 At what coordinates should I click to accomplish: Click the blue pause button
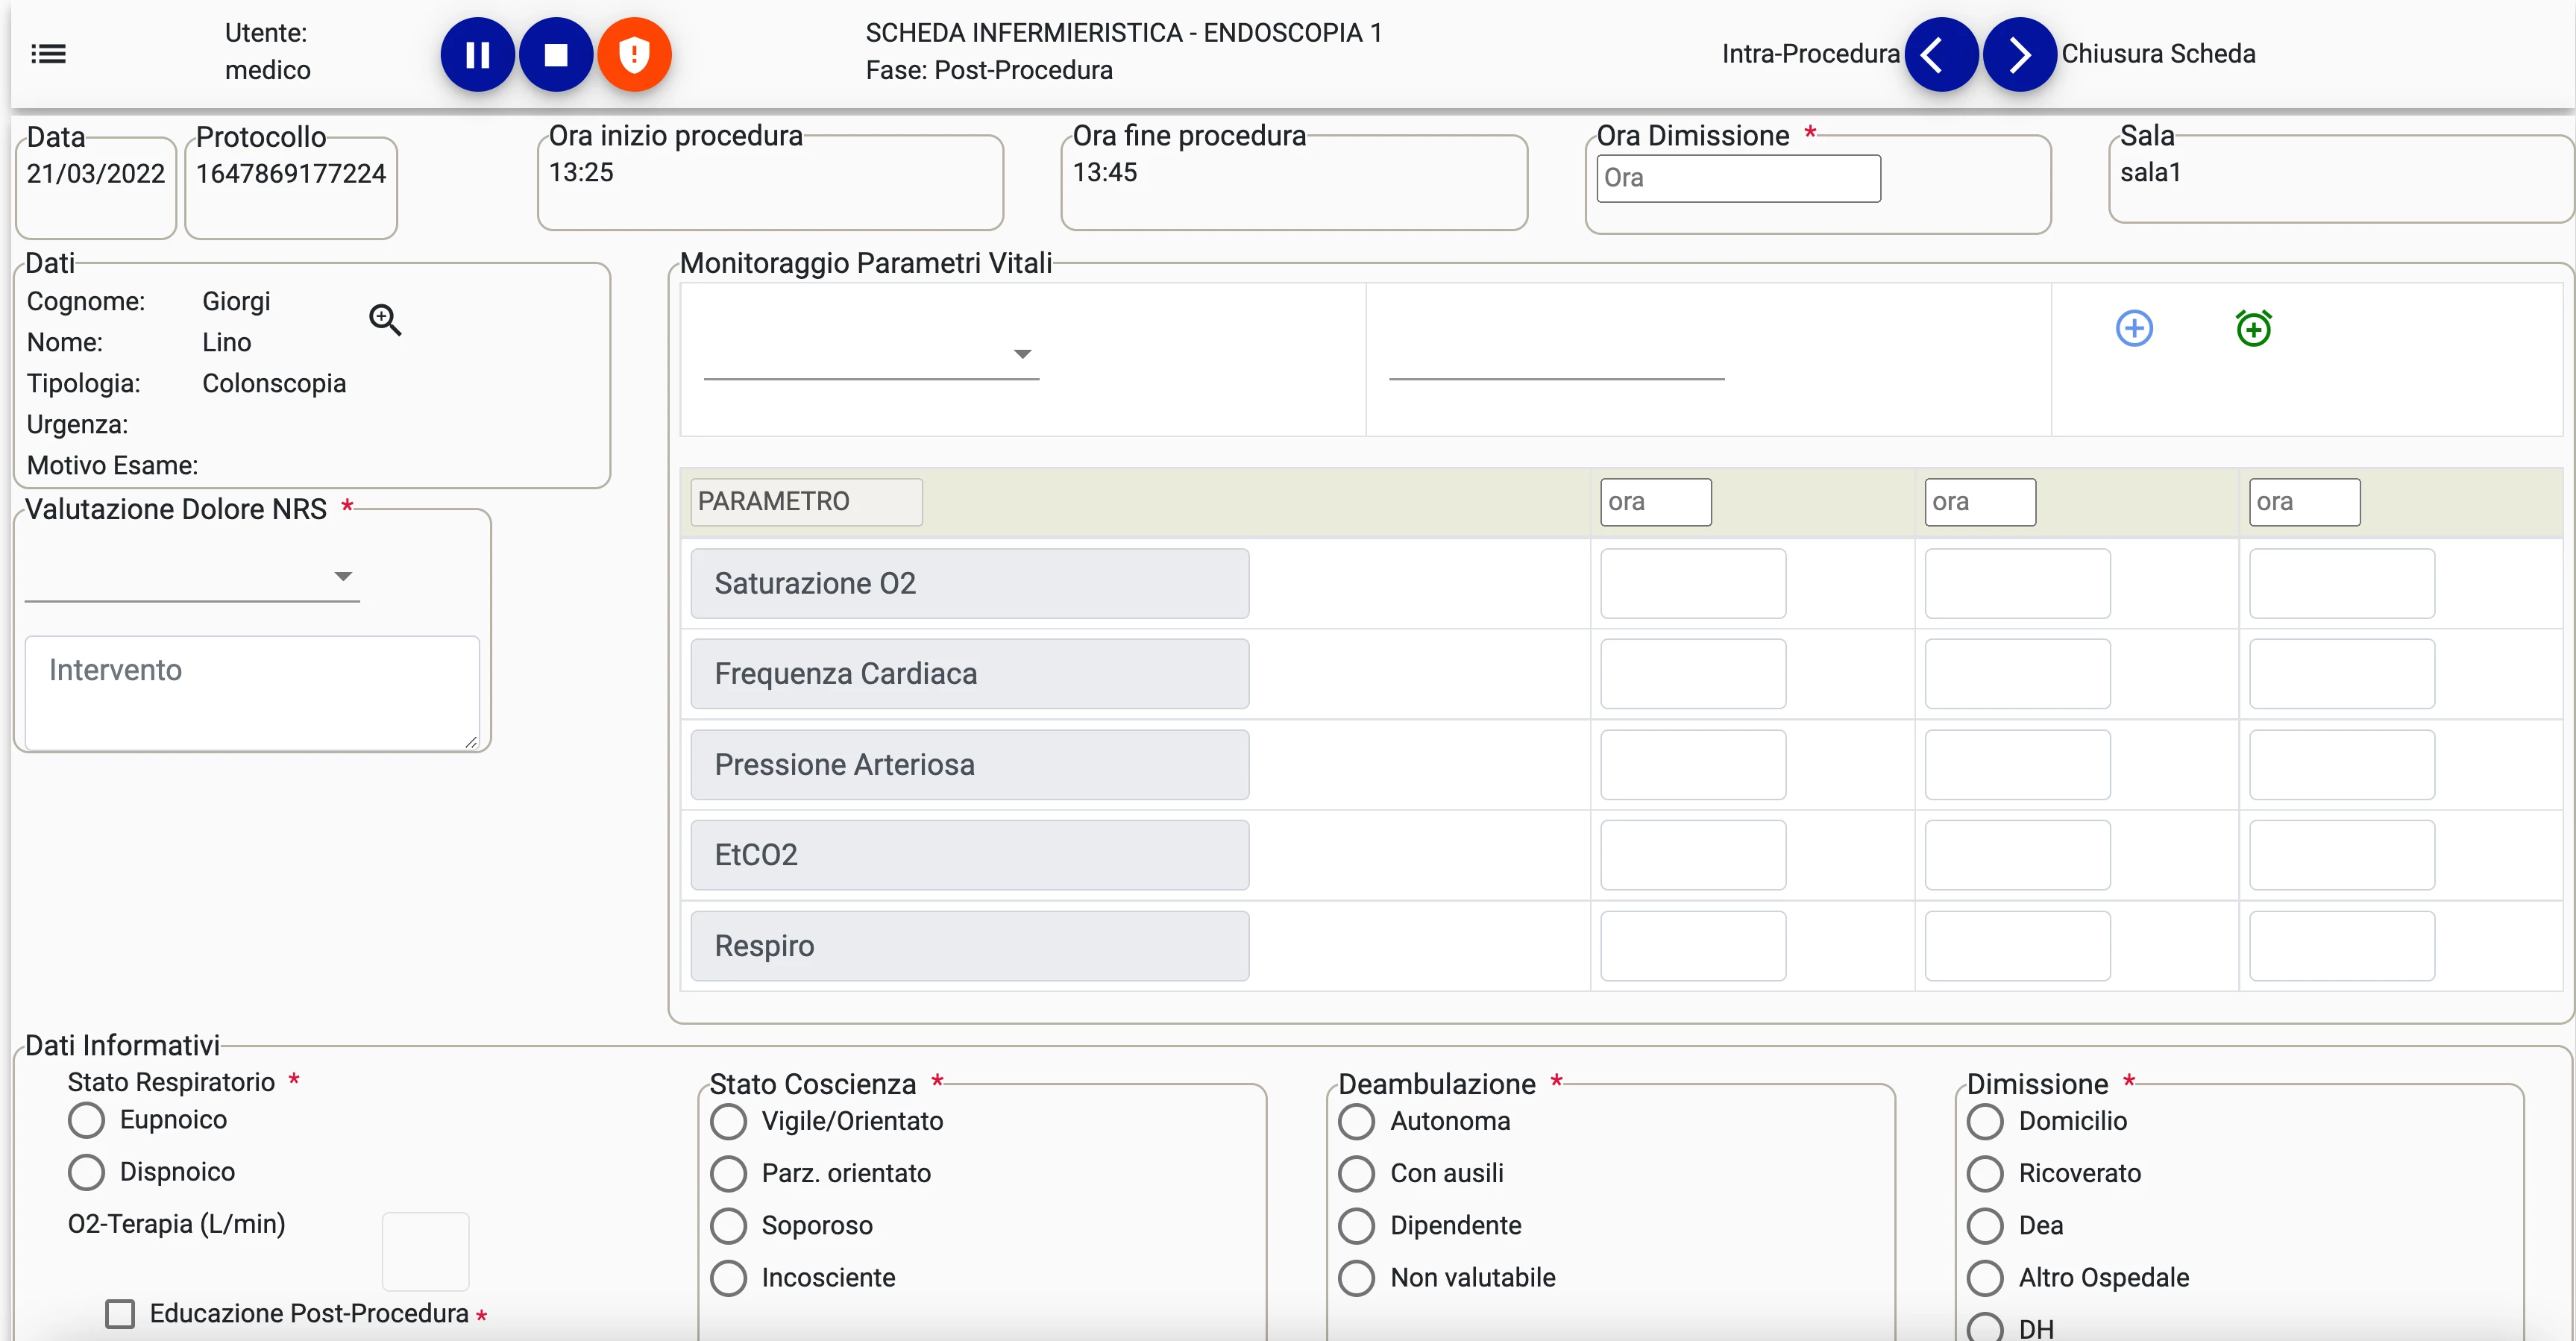477,54
